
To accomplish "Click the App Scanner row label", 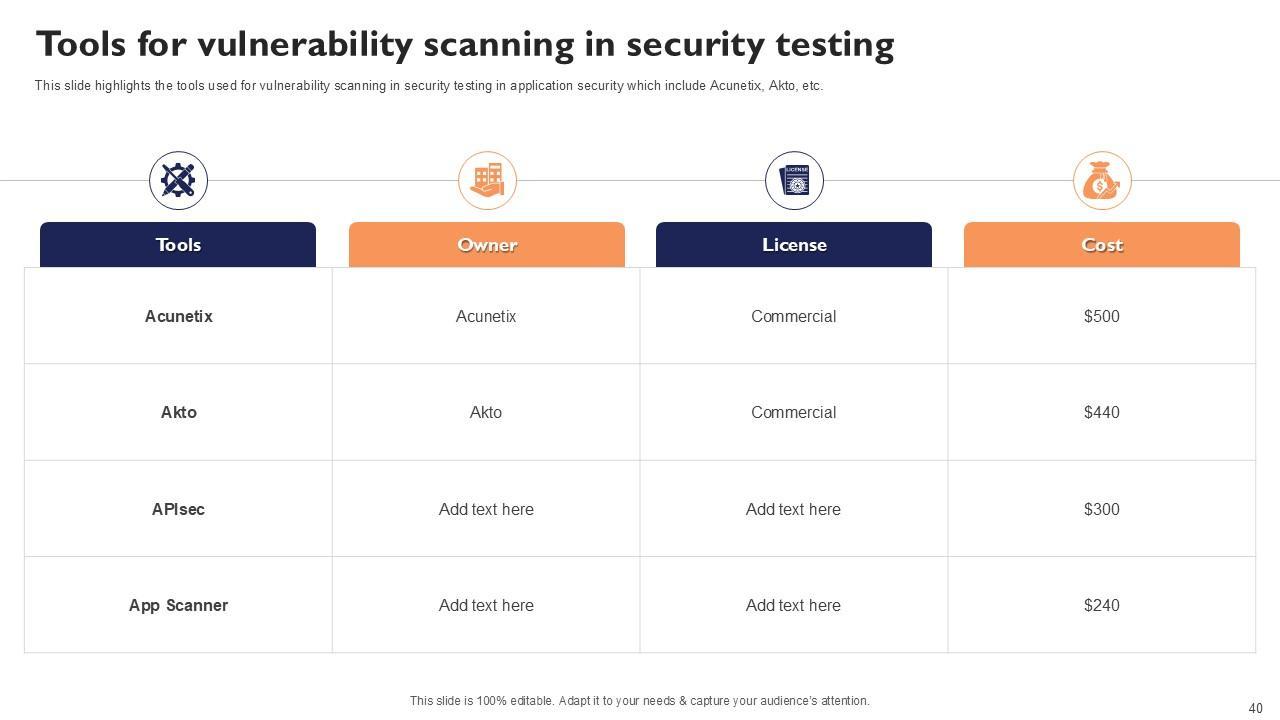I will click(178, 605).
